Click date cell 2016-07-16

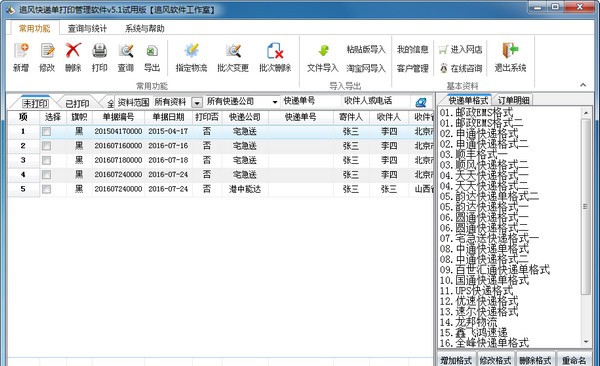pyautogui.click(x=168, y=146)
